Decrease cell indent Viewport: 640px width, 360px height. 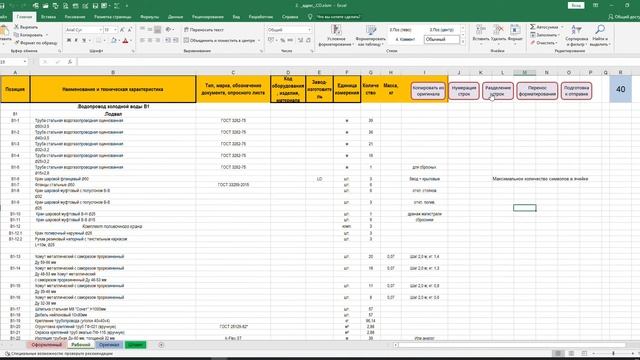(168, 40)
